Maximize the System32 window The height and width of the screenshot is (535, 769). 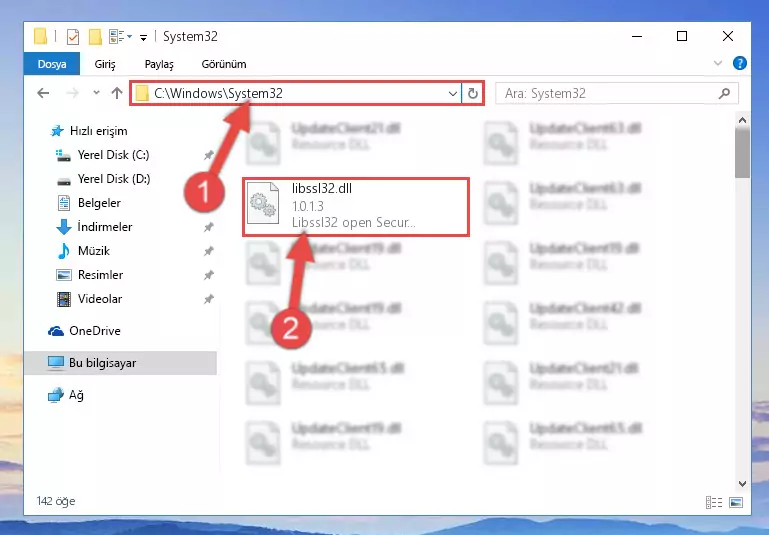682,37
